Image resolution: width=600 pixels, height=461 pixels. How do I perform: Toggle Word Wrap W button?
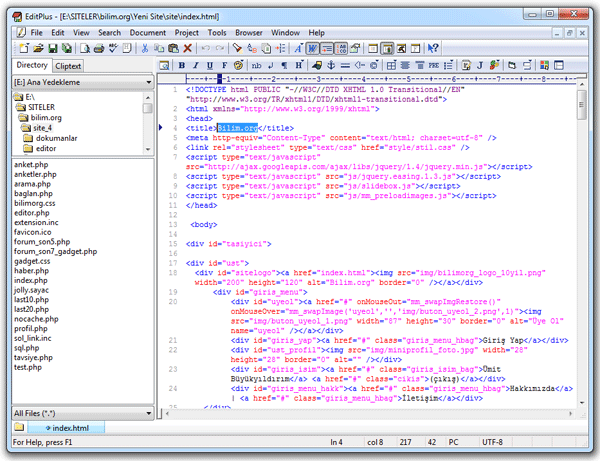[x=312, y=48]
